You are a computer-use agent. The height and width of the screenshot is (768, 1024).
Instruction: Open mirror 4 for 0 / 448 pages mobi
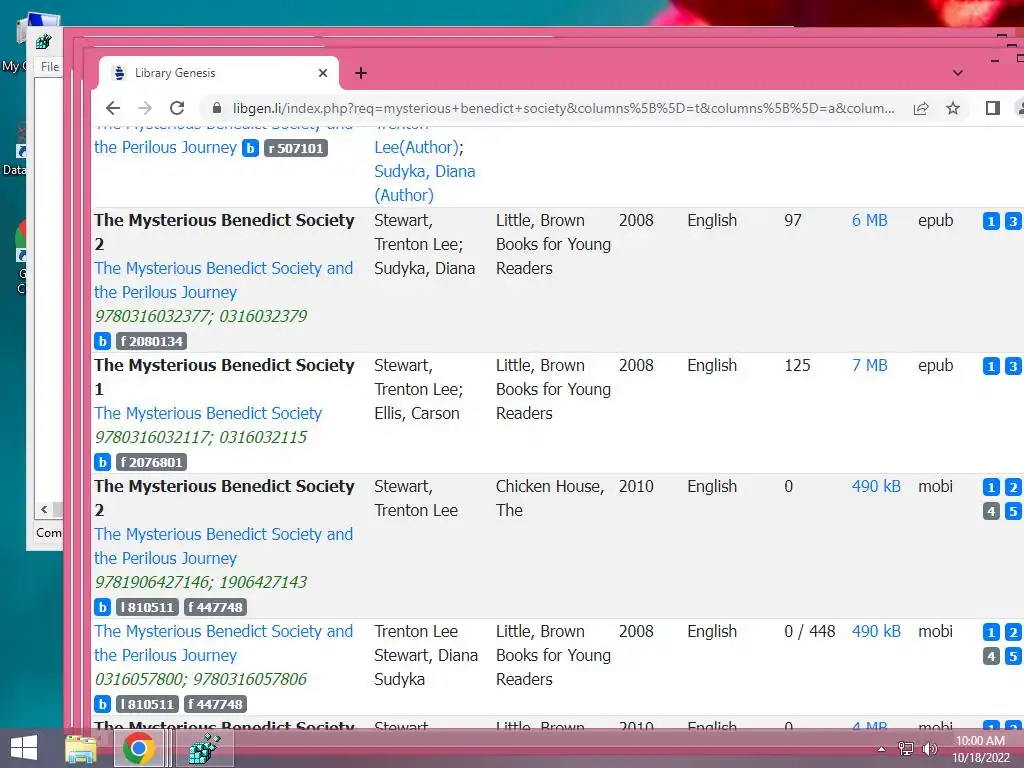991,656
